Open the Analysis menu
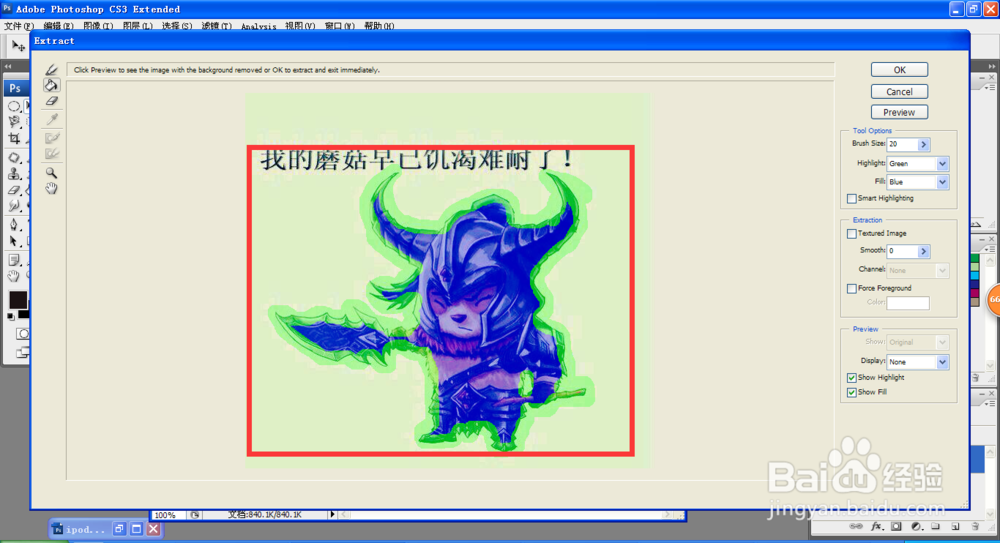The image size is (1000, 543). 258,26
